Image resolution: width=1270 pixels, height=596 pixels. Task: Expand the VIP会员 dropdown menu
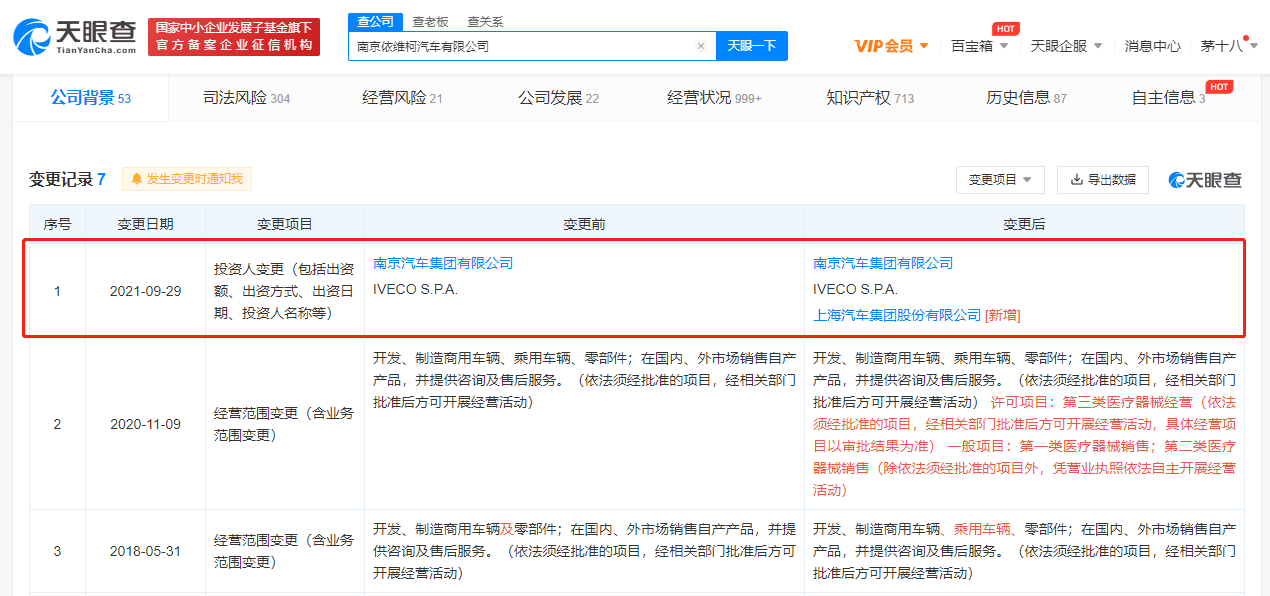pos(891,46)
